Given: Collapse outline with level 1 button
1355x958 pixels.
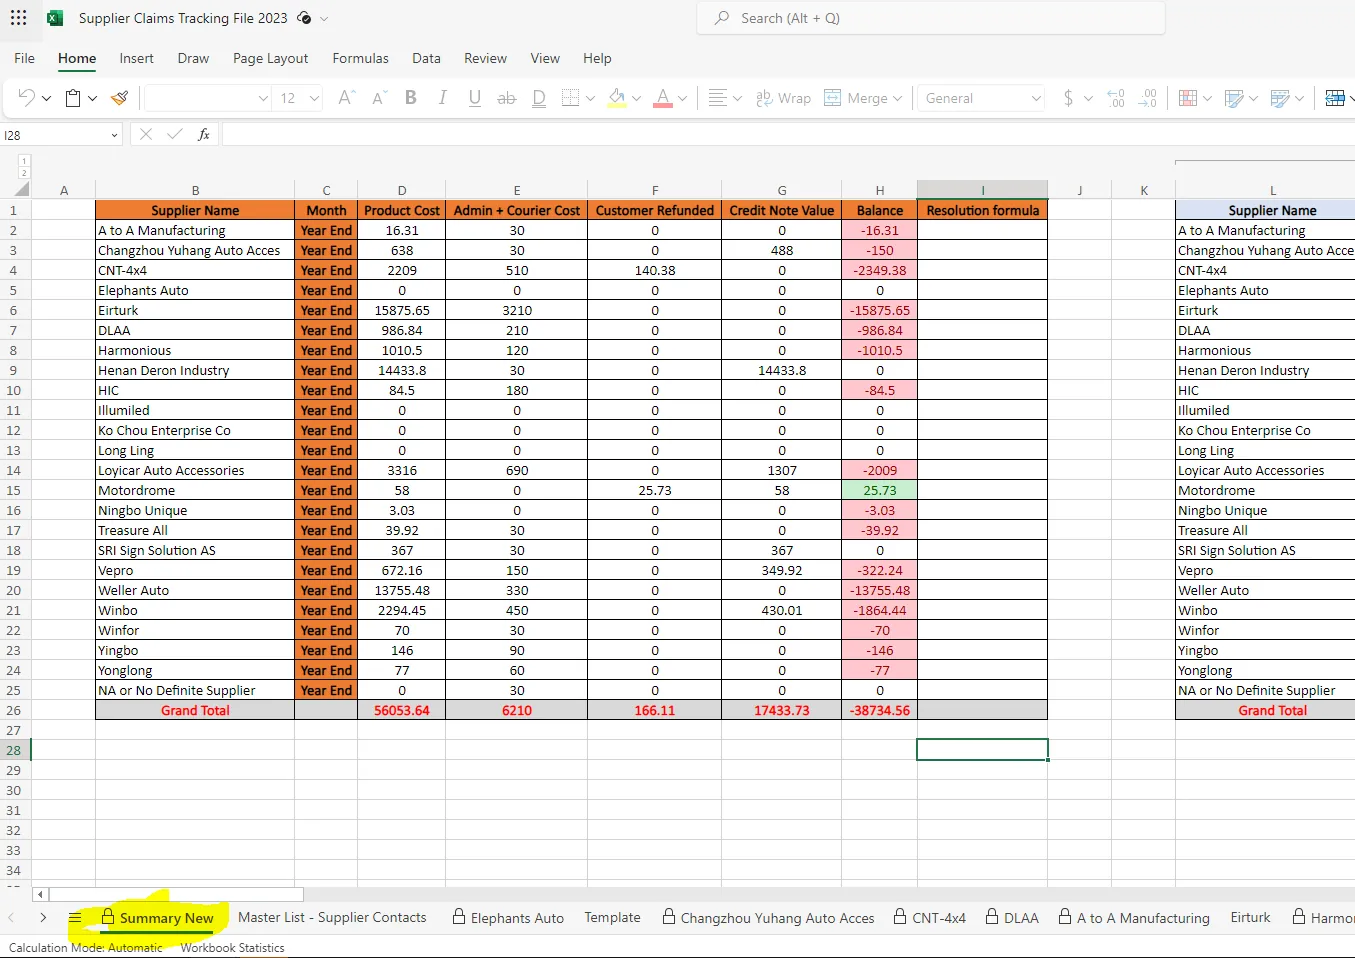Looking at the screenshot, I should pos(24,160).
